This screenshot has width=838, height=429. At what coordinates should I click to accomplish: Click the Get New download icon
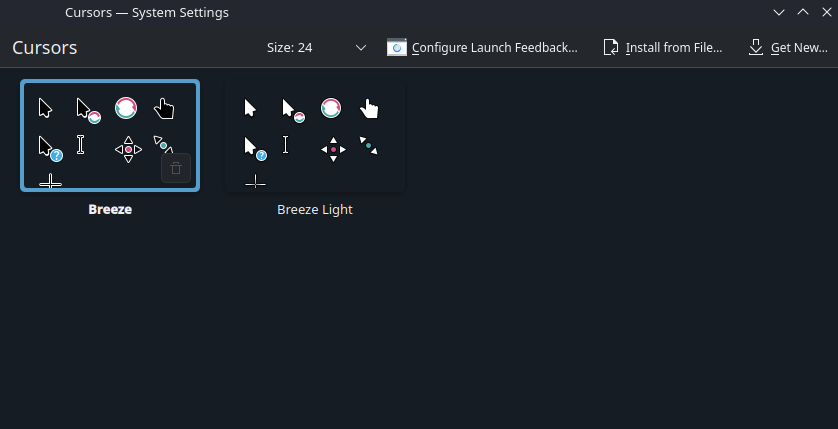[756, 48]
